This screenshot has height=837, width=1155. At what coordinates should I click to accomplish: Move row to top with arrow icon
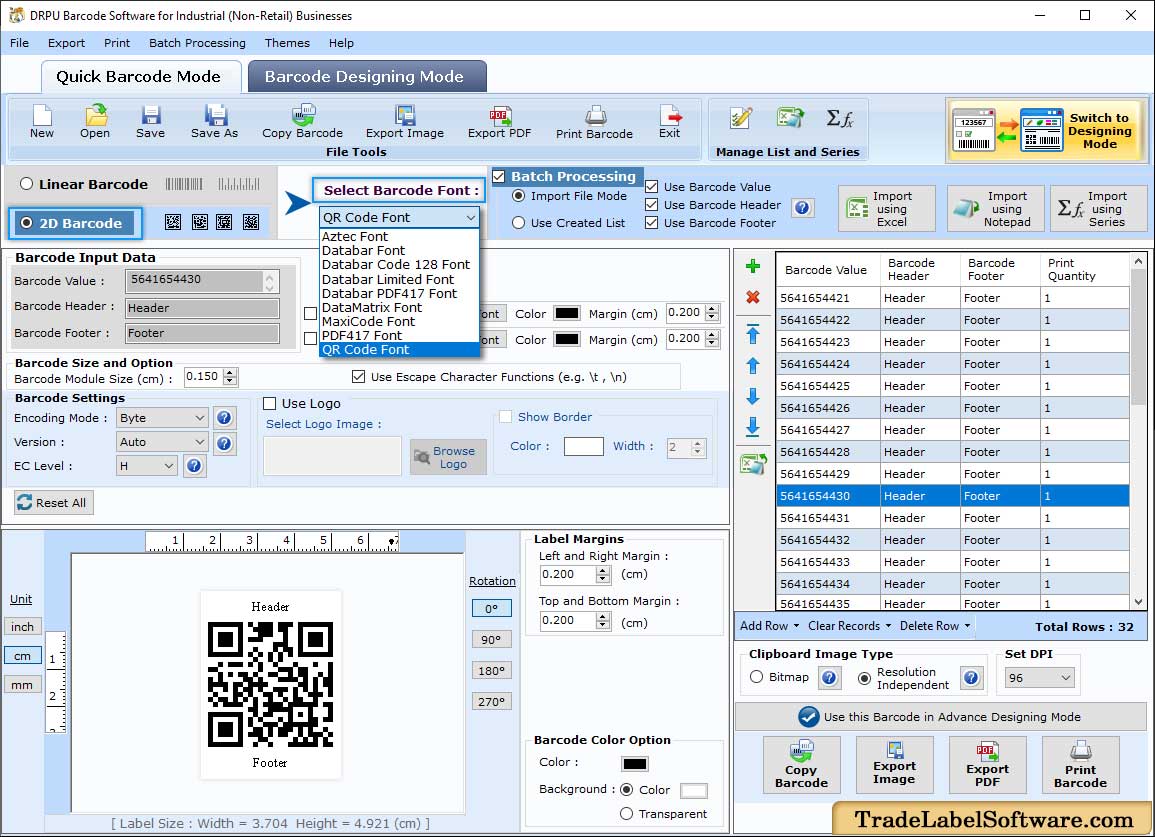[x=753, y=334]
